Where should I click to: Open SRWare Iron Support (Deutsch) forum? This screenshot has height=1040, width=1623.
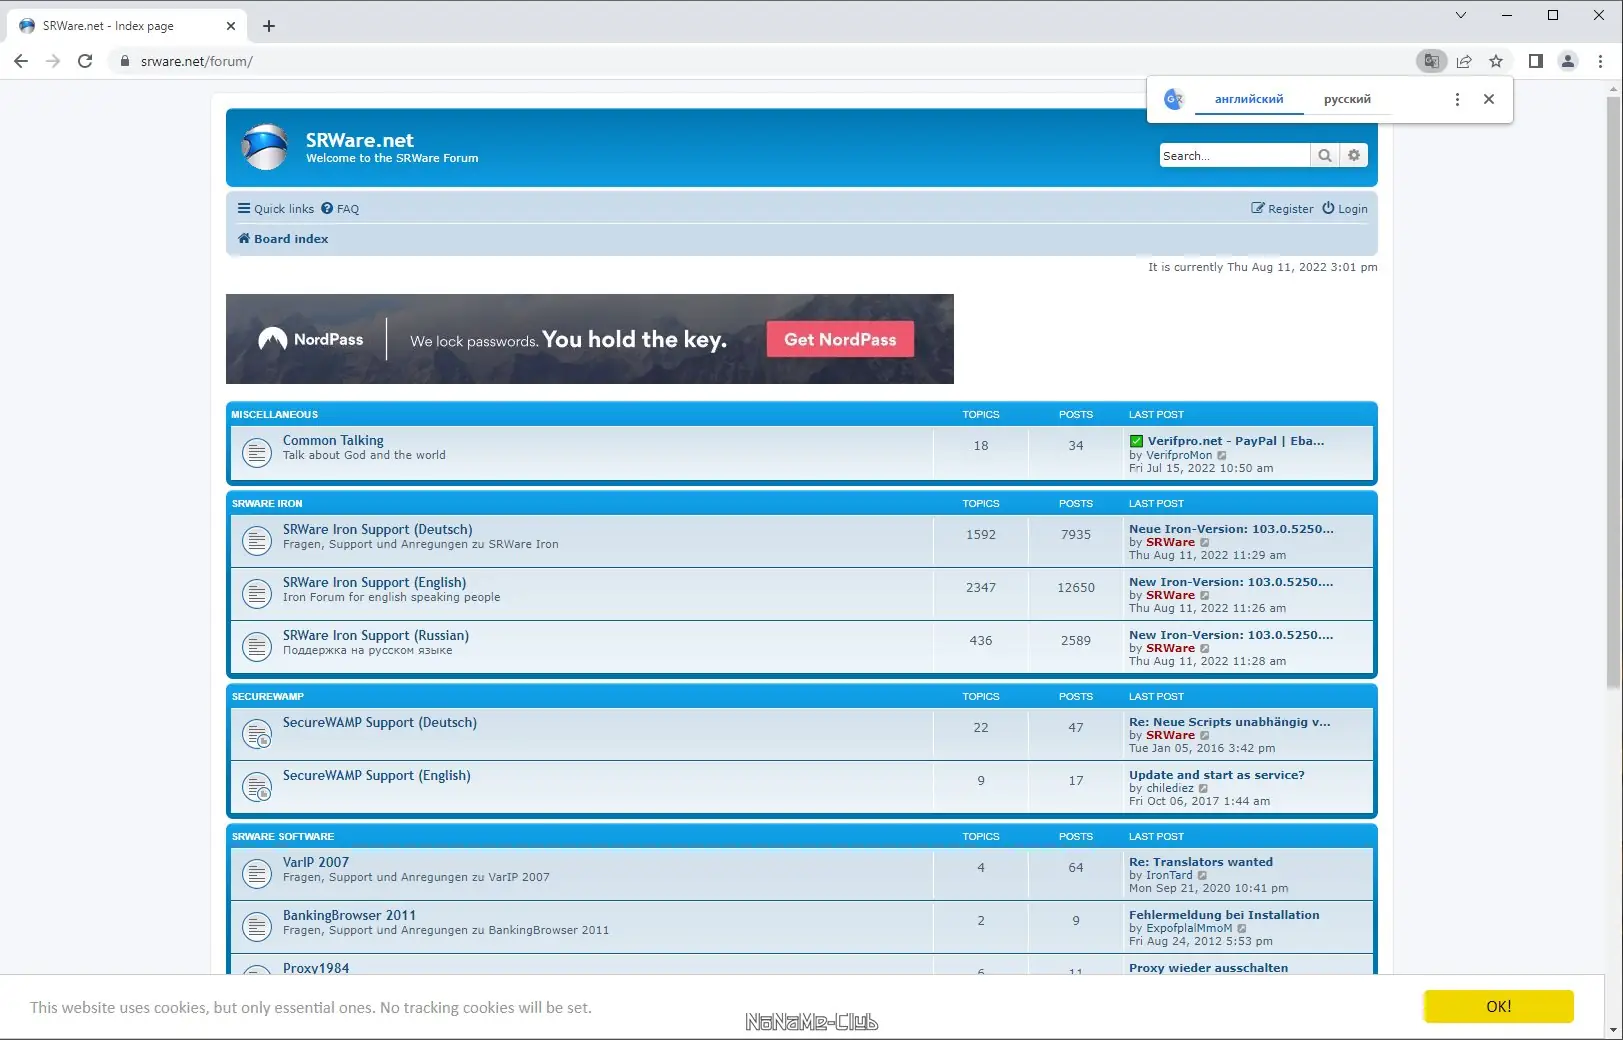(377, 529)
